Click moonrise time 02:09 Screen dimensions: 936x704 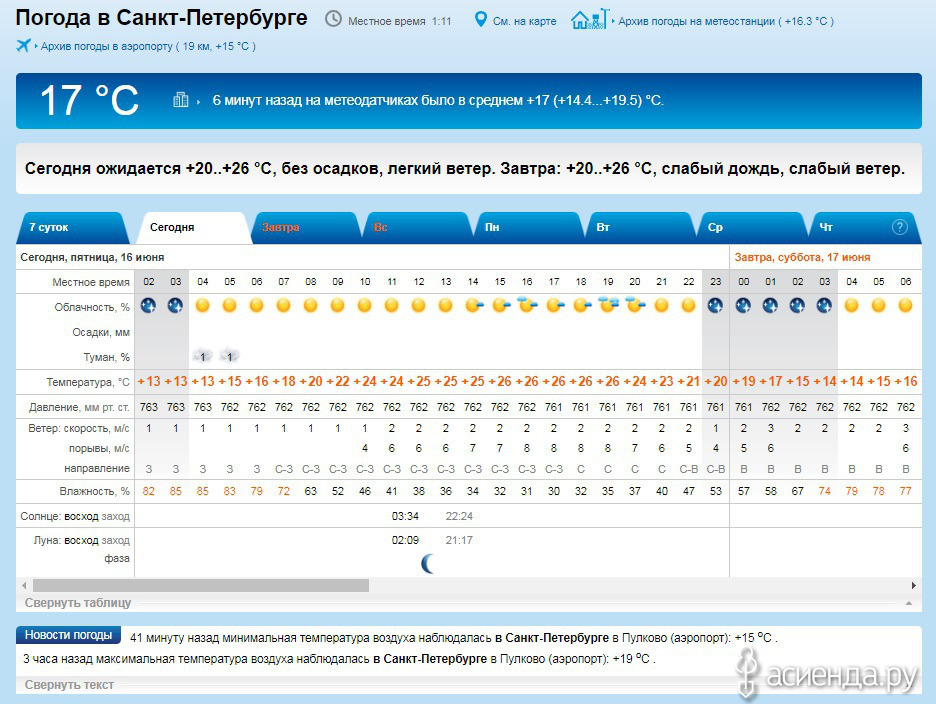405,540
